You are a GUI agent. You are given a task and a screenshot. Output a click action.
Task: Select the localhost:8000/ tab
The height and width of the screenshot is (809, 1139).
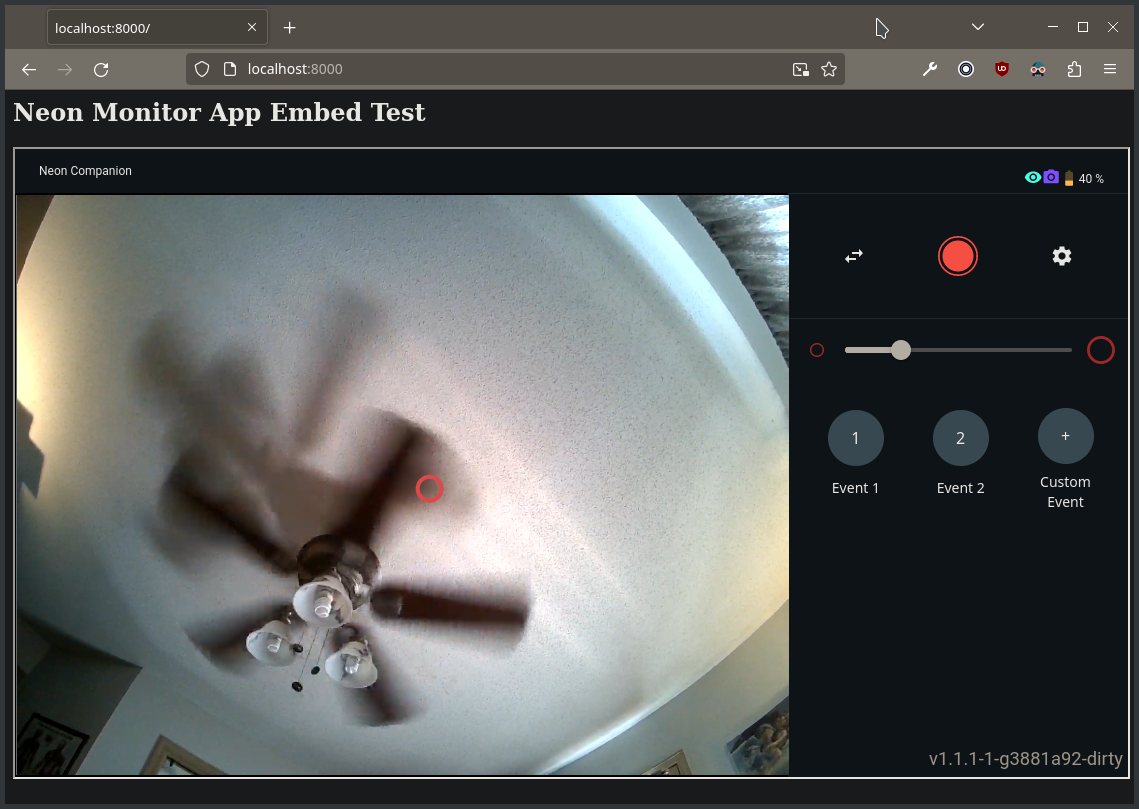(157, 28)
